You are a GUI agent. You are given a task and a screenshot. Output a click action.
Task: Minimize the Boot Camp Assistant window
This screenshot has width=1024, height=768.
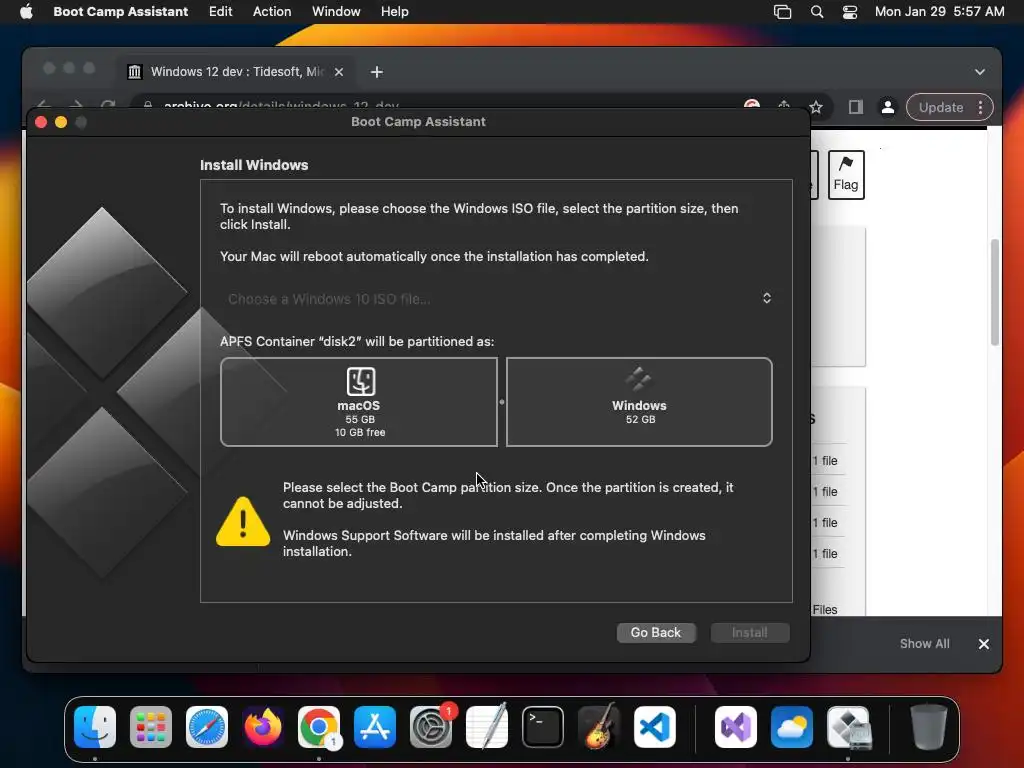coord(61,122)
